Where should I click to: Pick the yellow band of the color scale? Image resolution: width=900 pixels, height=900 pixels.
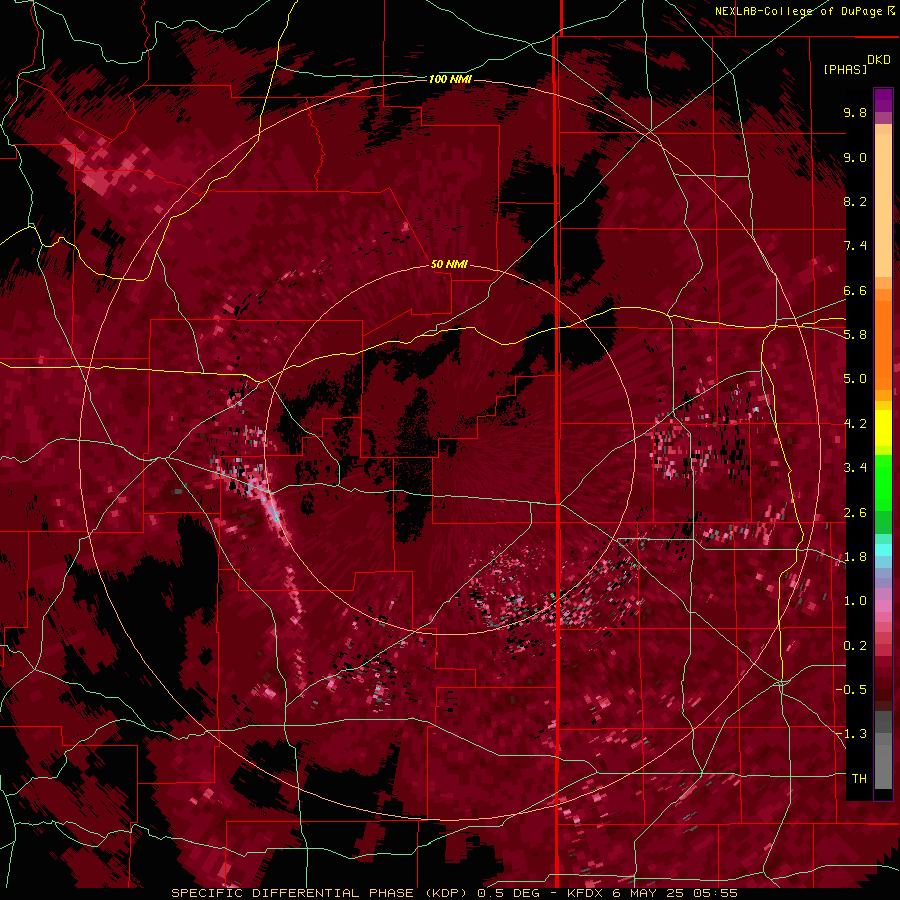(x=883, y=428)
